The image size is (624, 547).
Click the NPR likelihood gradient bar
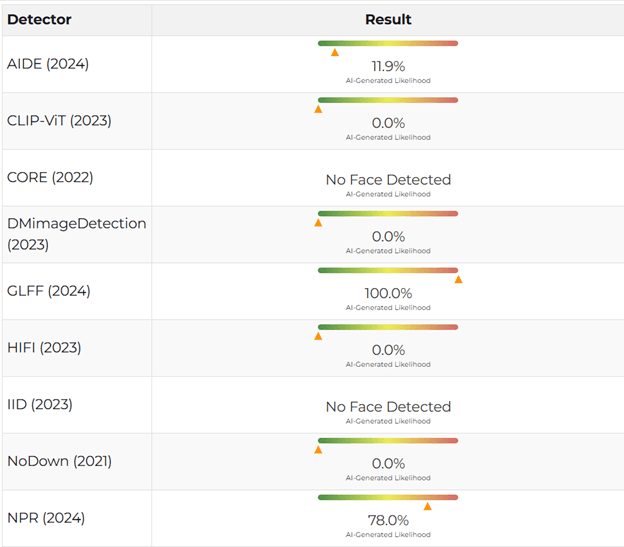pos(388,497)
